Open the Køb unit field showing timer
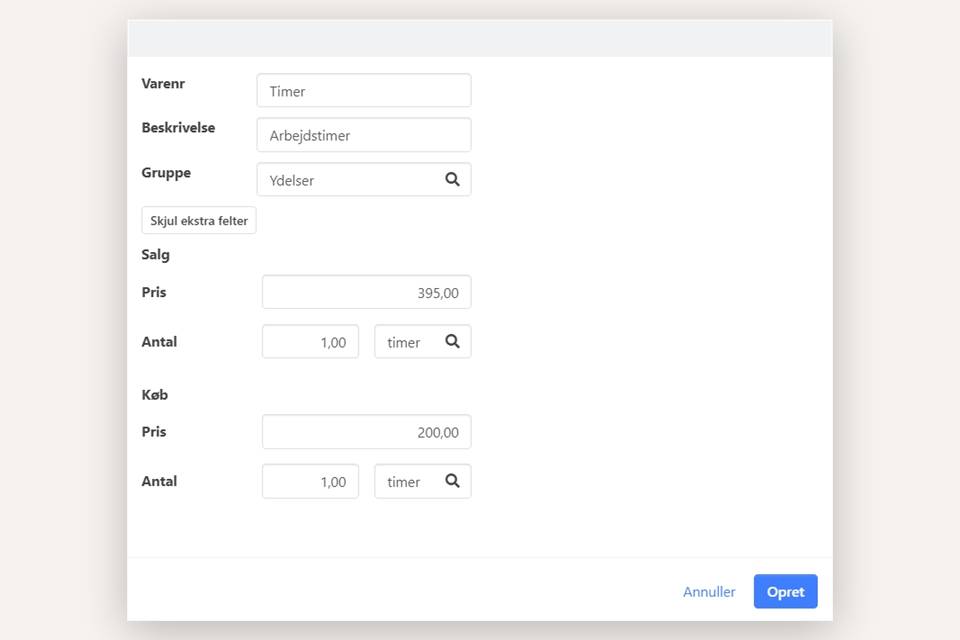960x640 pixels. pyautogui.click(x=406, y=481)
